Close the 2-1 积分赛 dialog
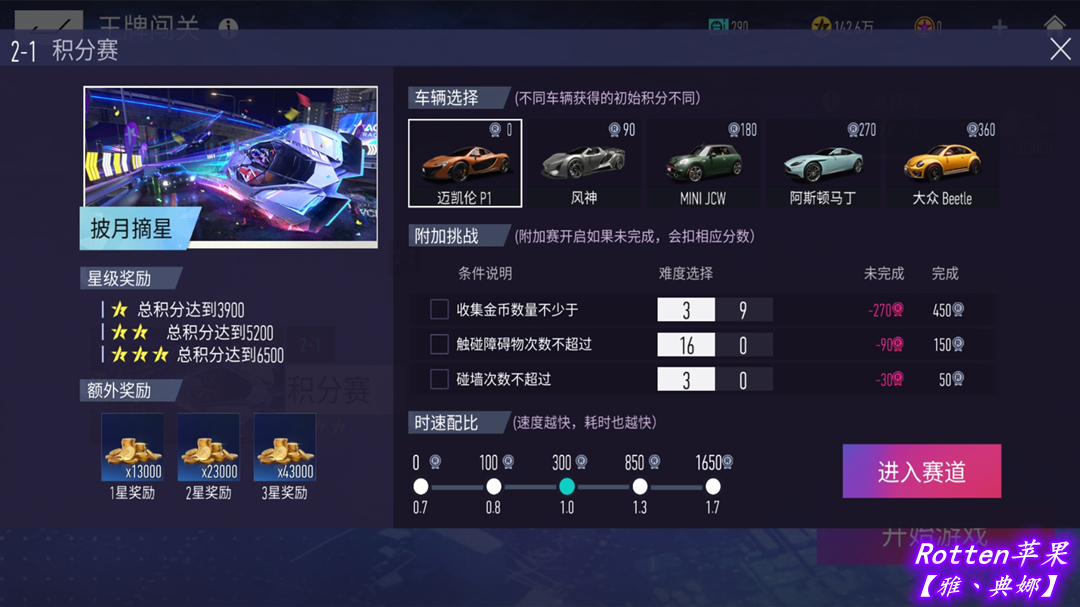Image resolution: width=1080 pixels, height=607 pixels. (1060, 49)
